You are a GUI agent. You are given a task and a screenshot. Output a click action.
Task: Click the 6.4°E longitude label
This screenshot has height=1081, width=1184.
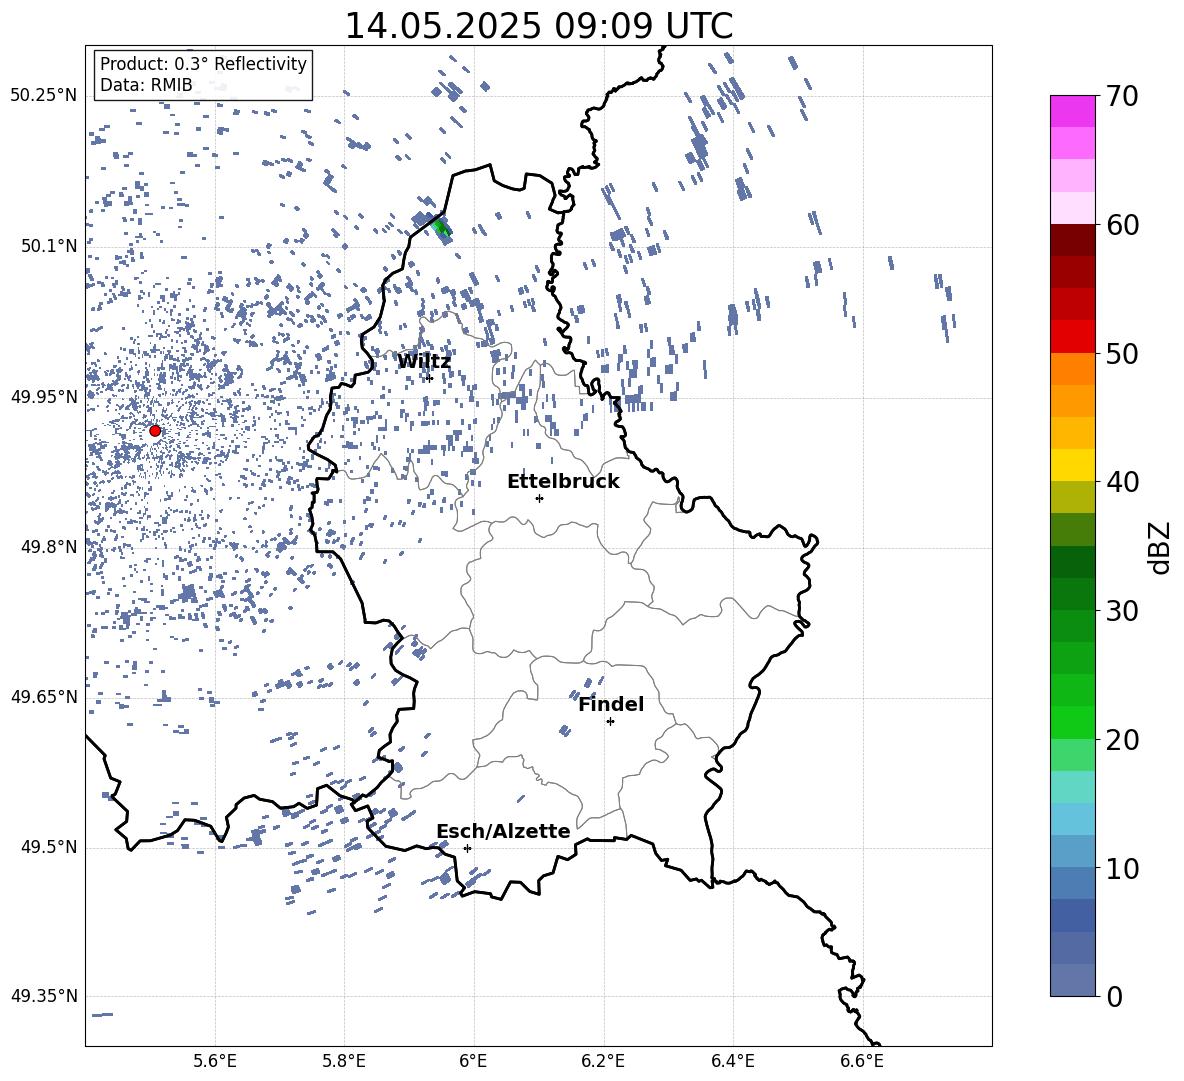[732, 1061]
